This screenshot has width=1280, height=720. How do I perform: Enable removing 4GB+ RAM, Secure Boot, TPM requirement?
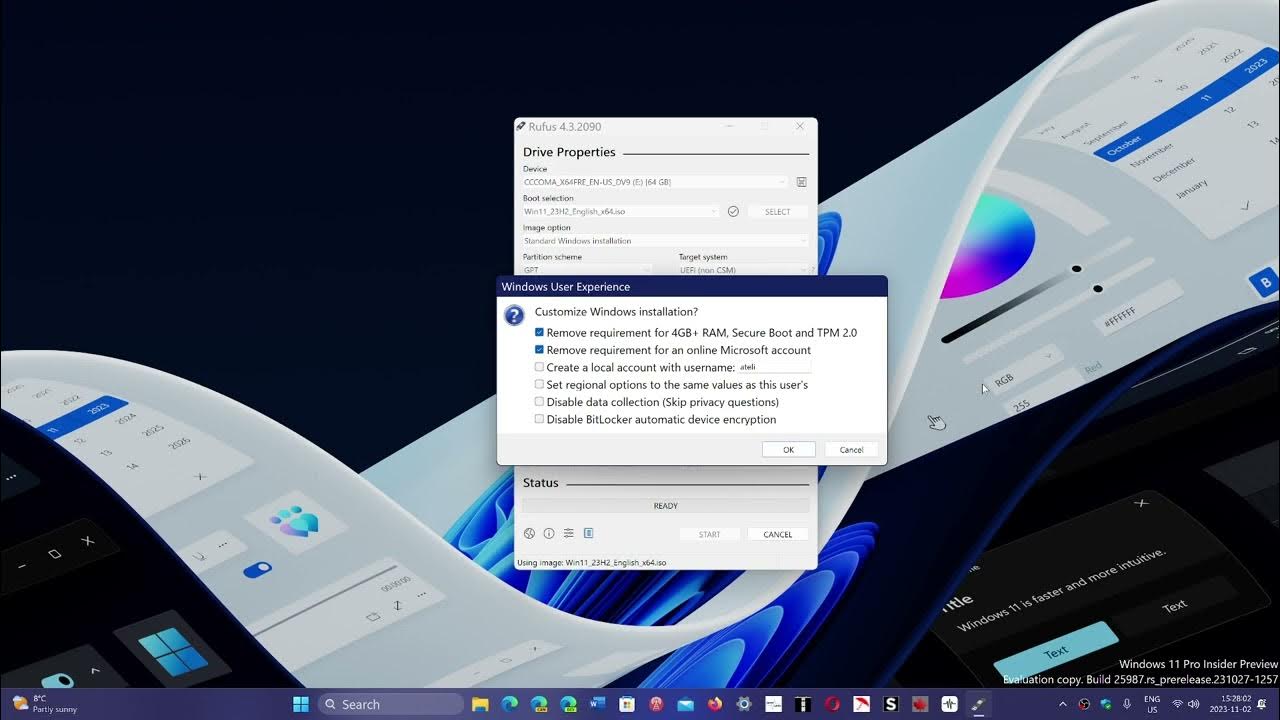click(540, 333)
